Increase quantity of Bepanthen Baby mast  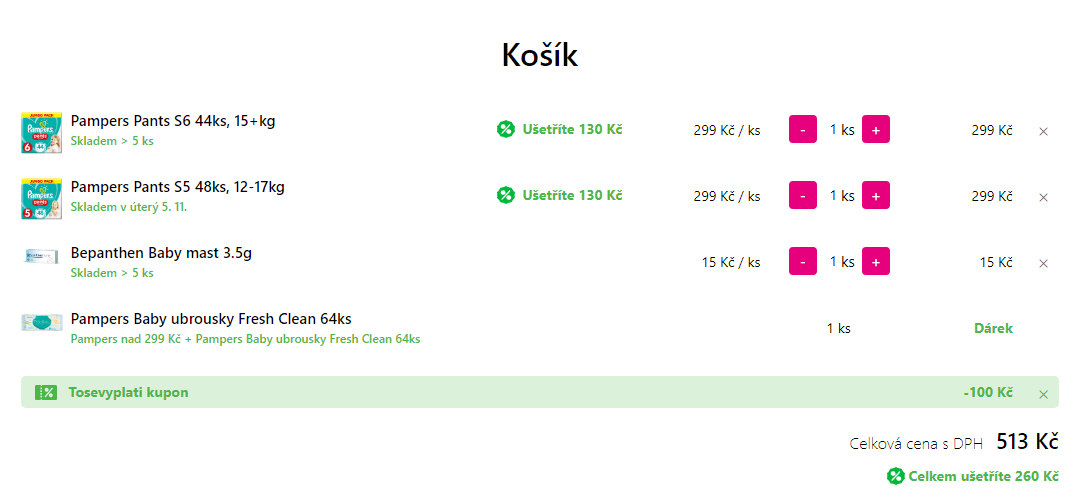(876, 261)
